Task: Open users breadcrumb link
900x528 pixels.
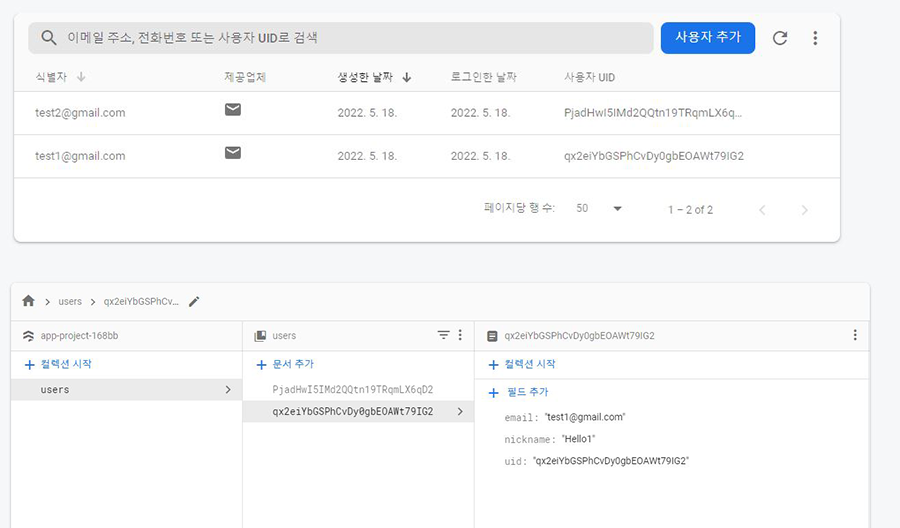Action: click(x=70, y=302)
